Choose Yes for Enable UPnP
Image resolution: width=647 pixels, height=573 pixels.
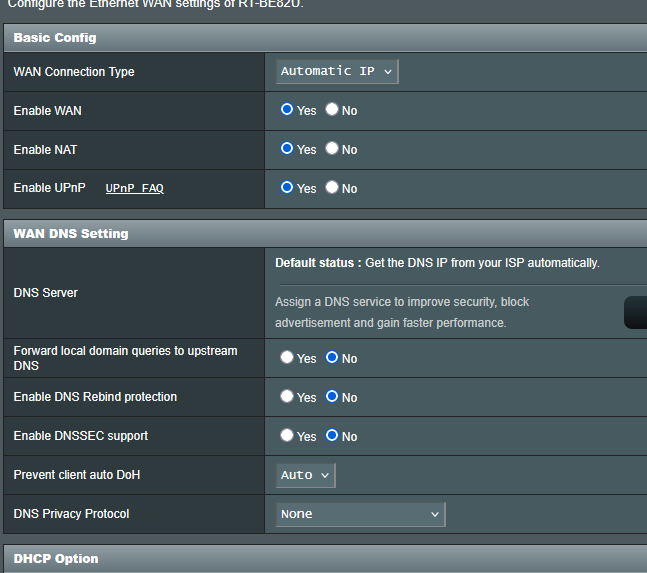tap(287, 188)
